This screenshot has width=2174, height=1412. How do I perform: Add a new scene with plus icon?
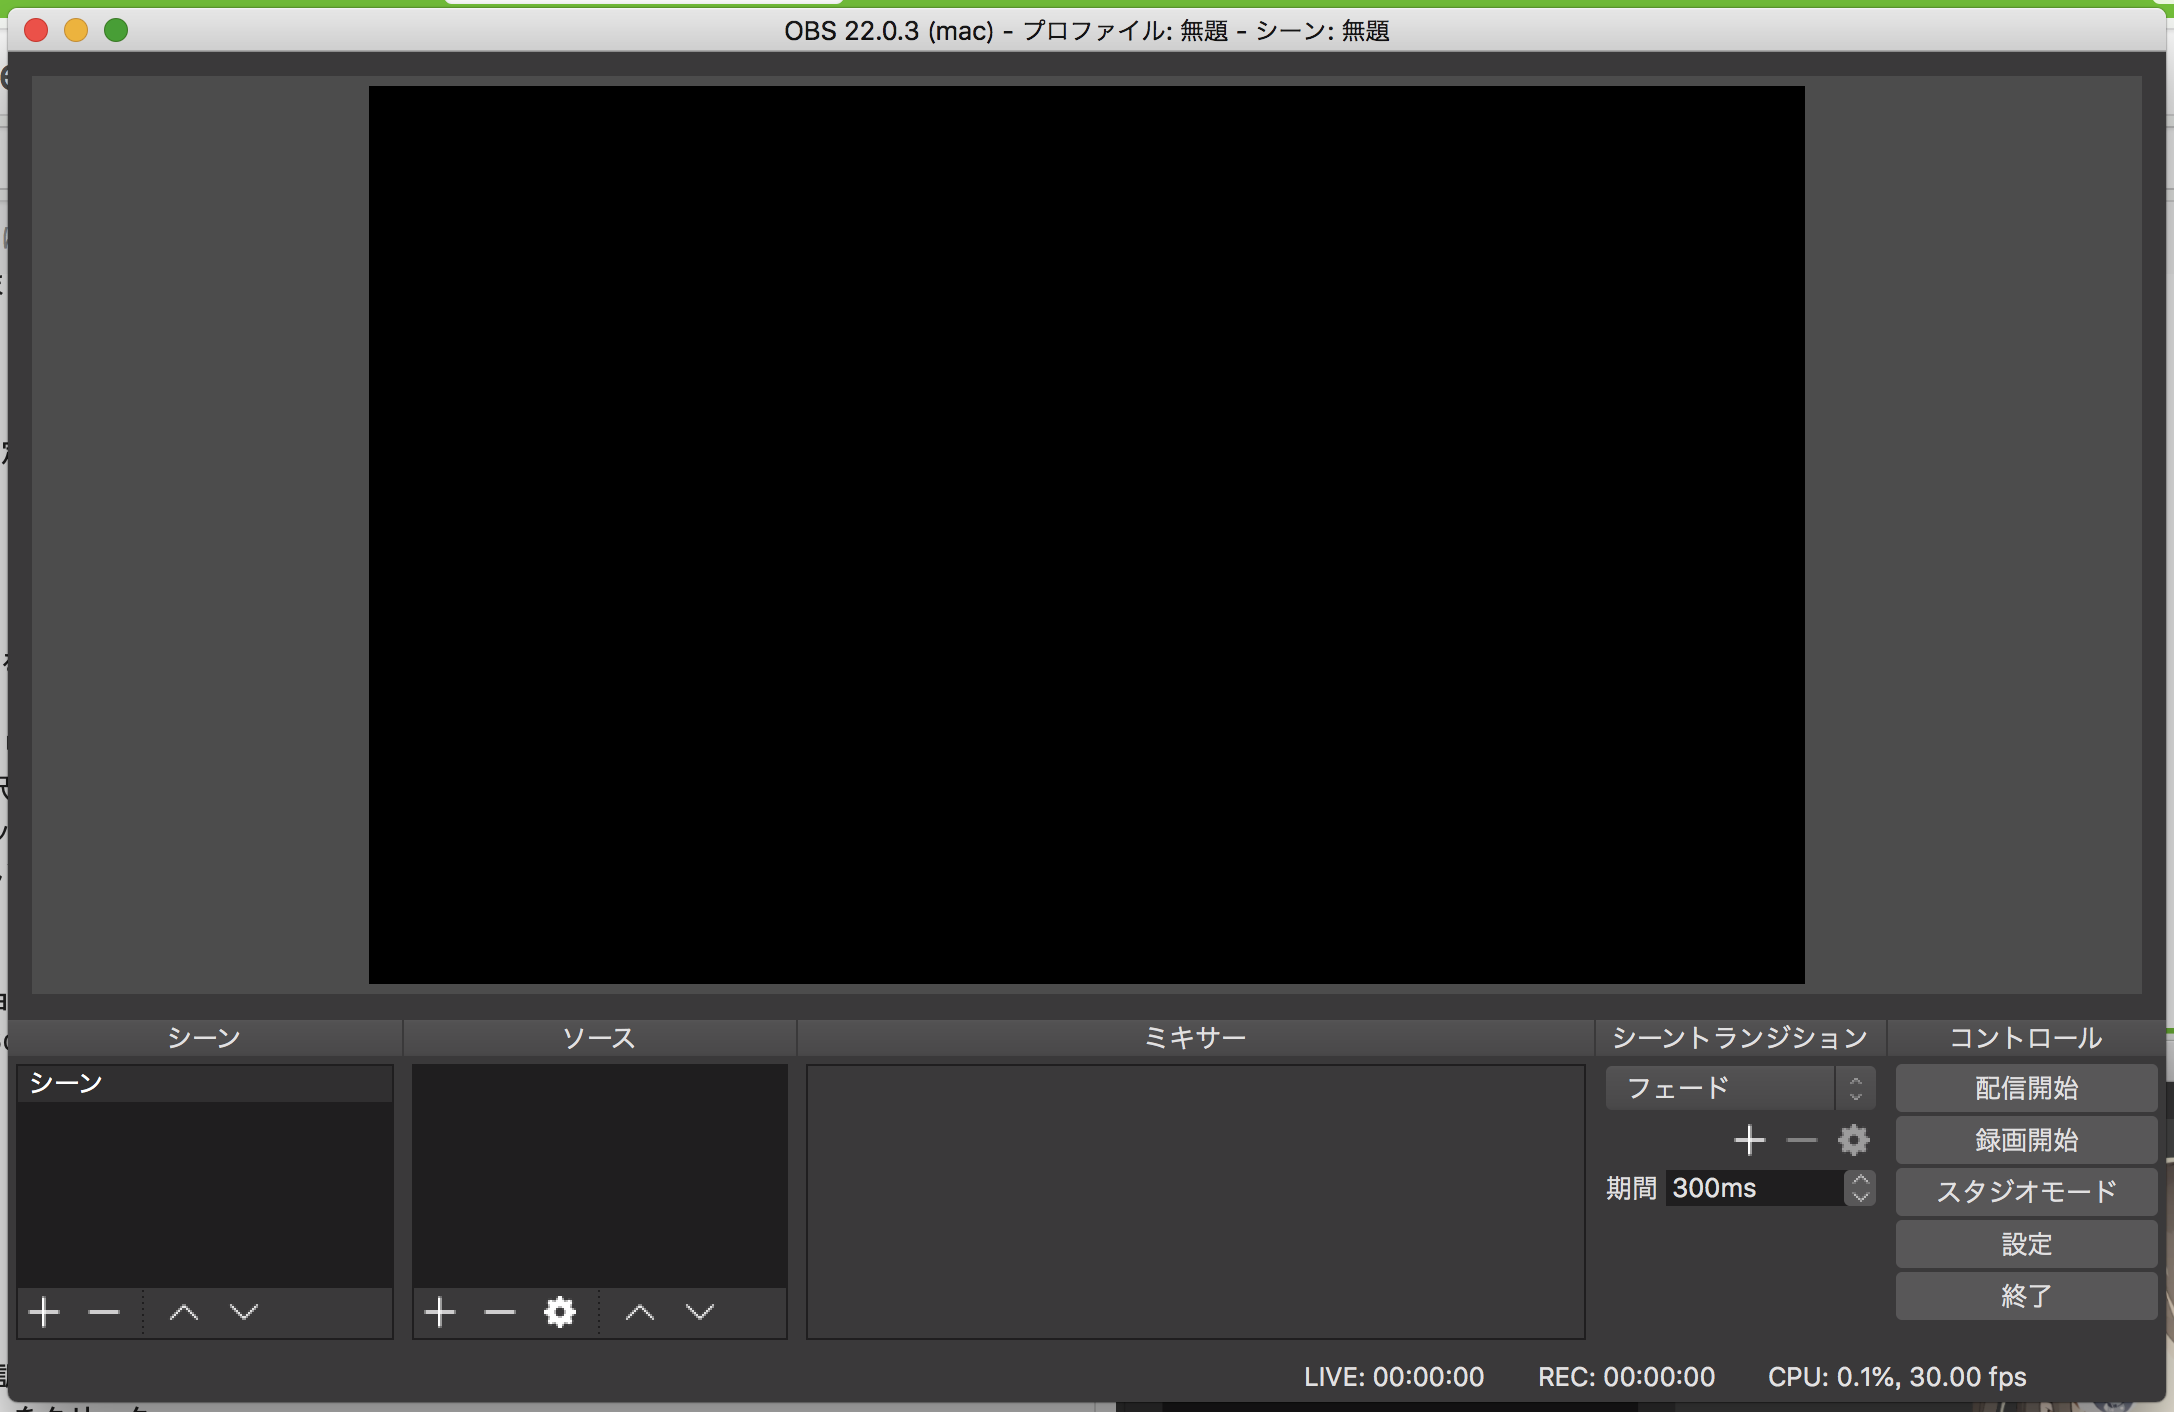pyautogui.click(x=44, y=1312)
